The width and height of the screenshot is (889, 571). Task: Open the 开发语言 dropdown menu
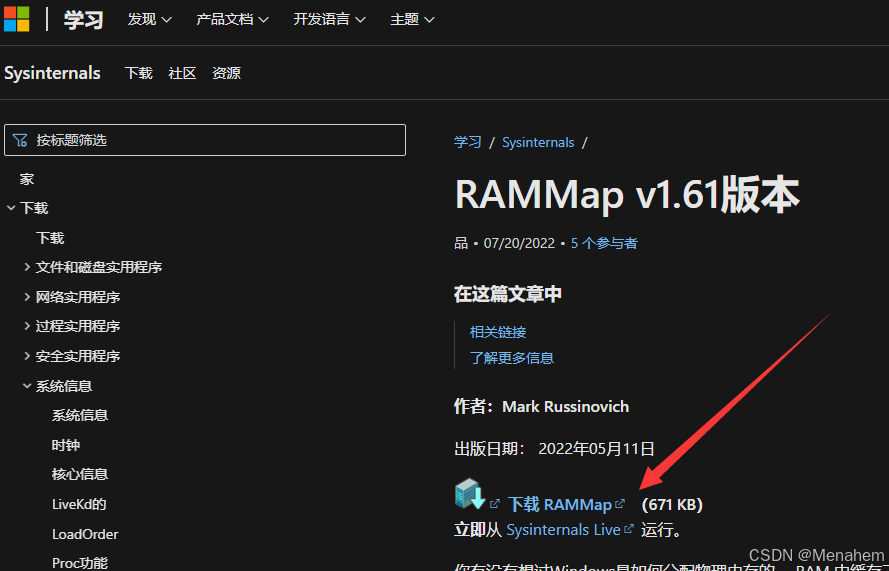click(329, 19)
